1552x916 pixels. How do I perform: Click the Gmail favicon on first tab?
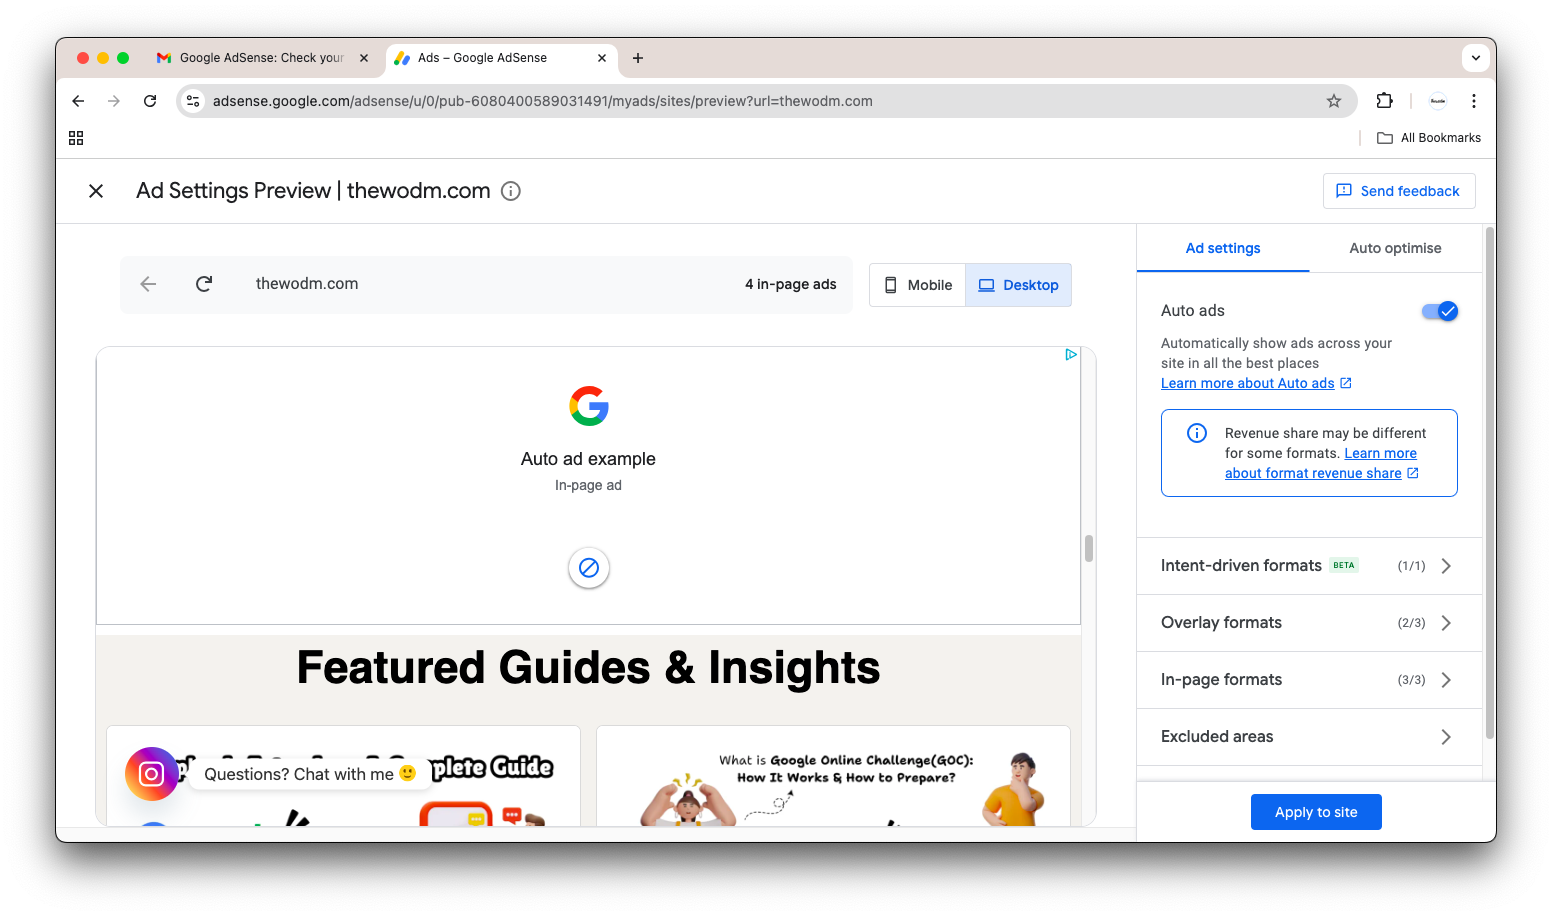click(x=164, y=58)
